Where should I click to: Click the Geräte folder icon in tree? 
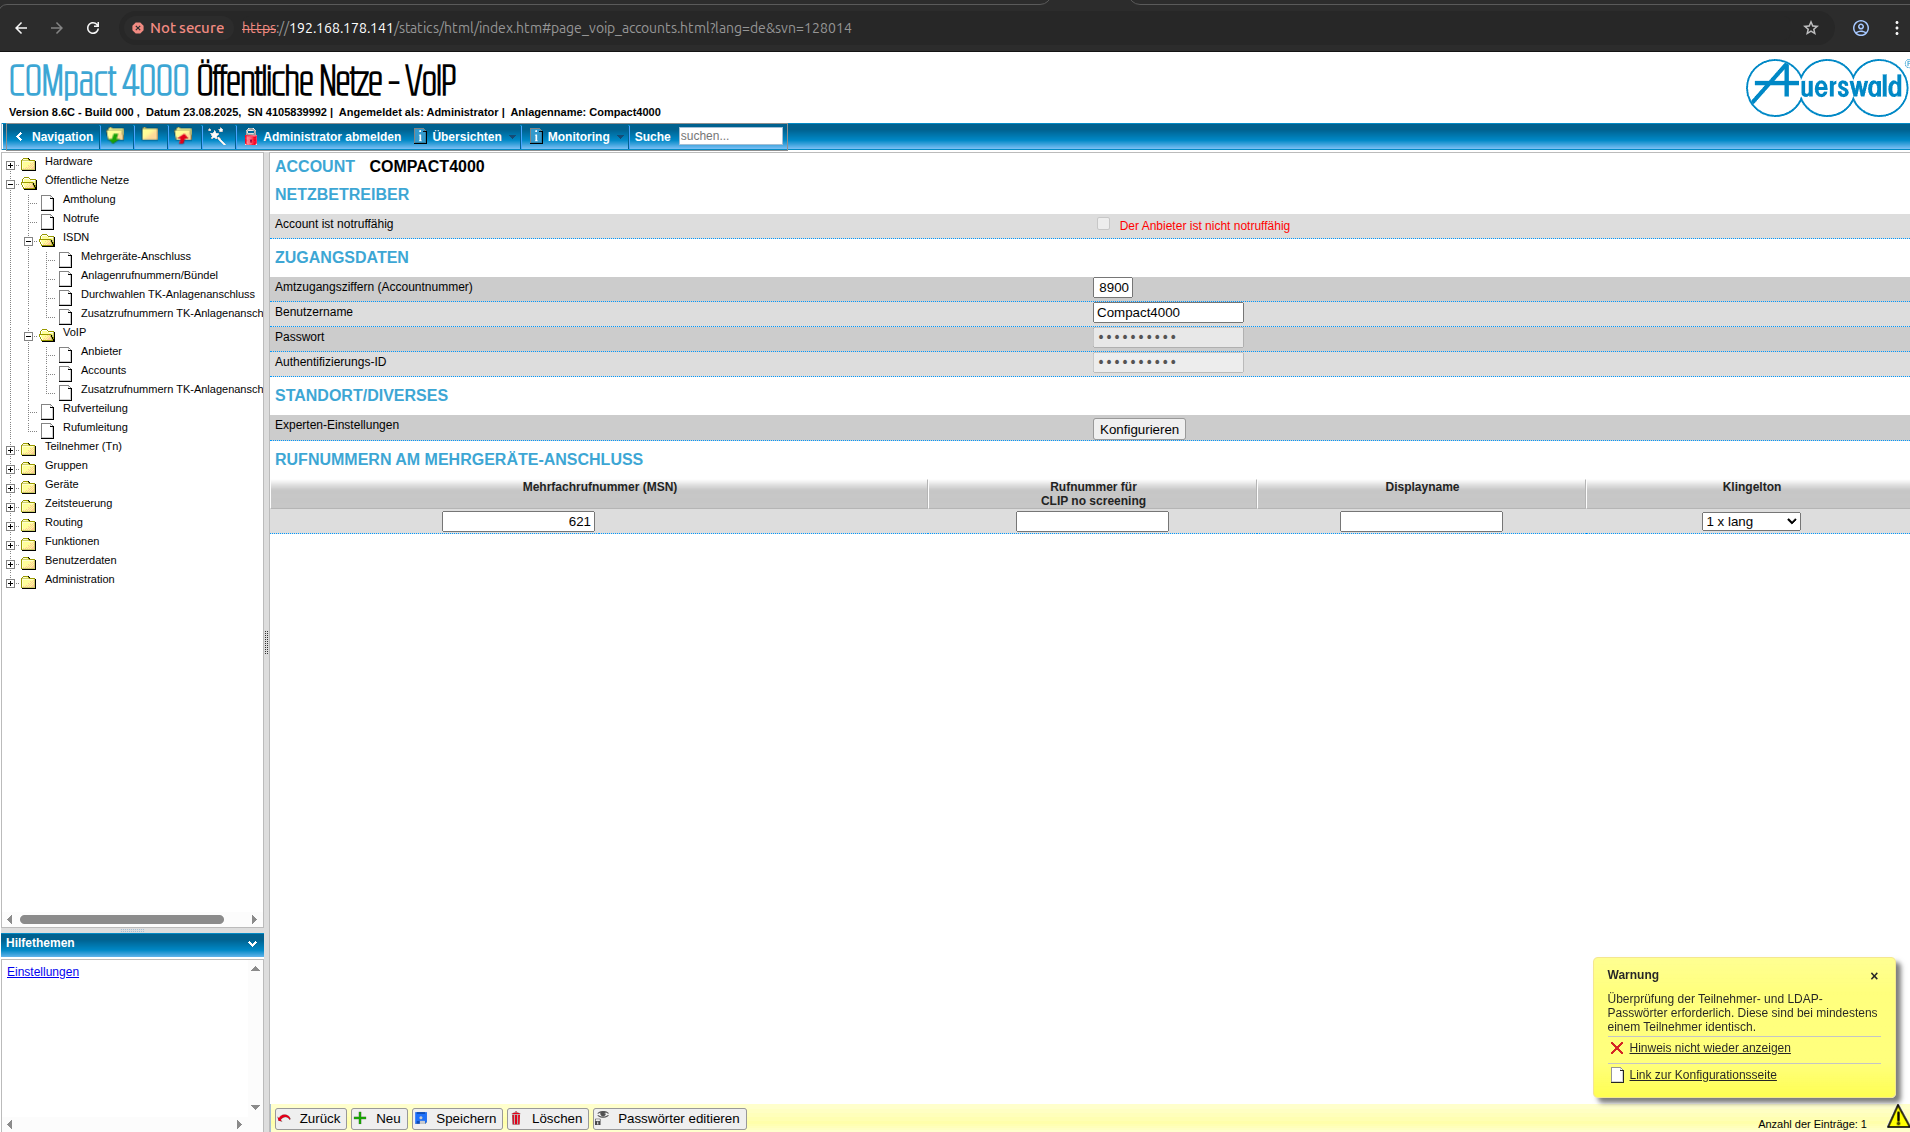click(x=29, y=486)
